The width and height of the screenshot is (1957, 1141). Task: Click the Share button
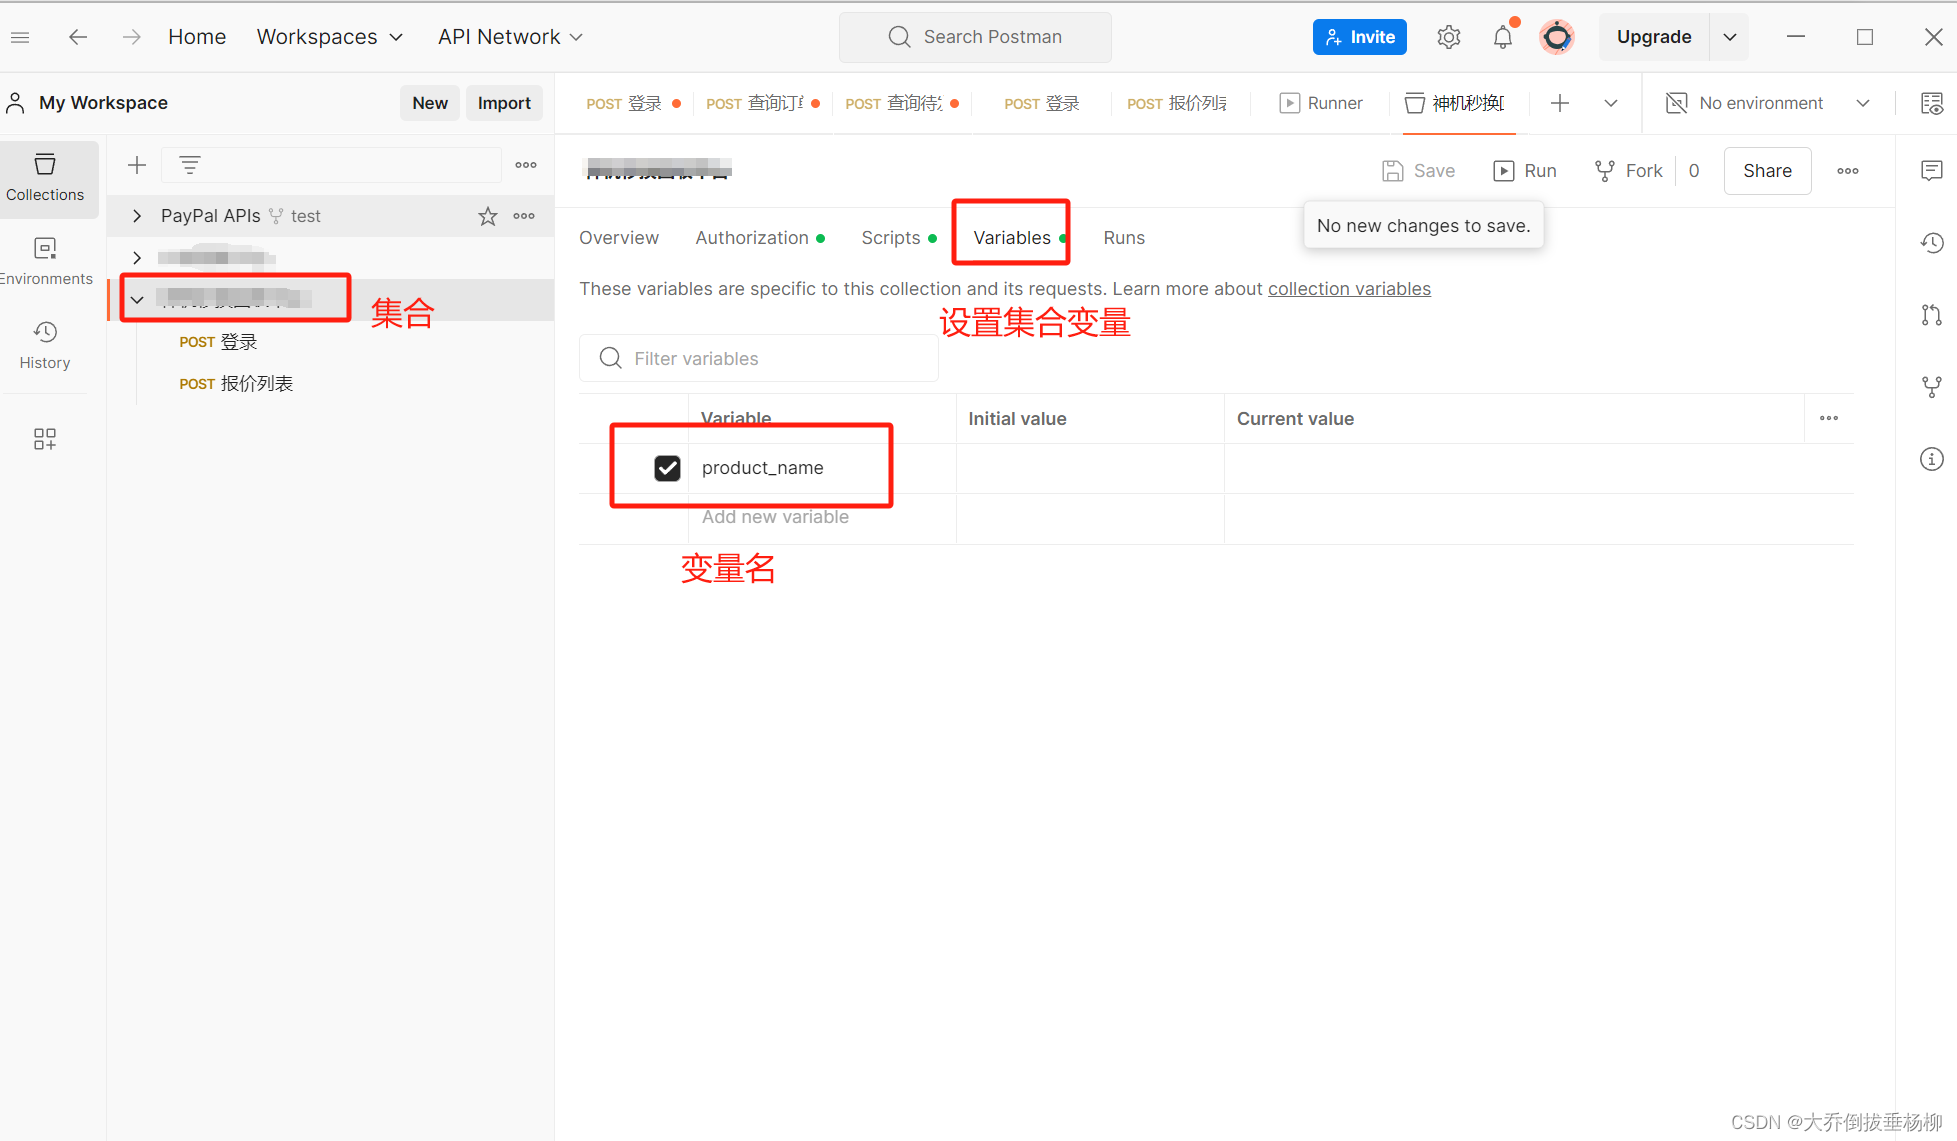(1766, 171)
